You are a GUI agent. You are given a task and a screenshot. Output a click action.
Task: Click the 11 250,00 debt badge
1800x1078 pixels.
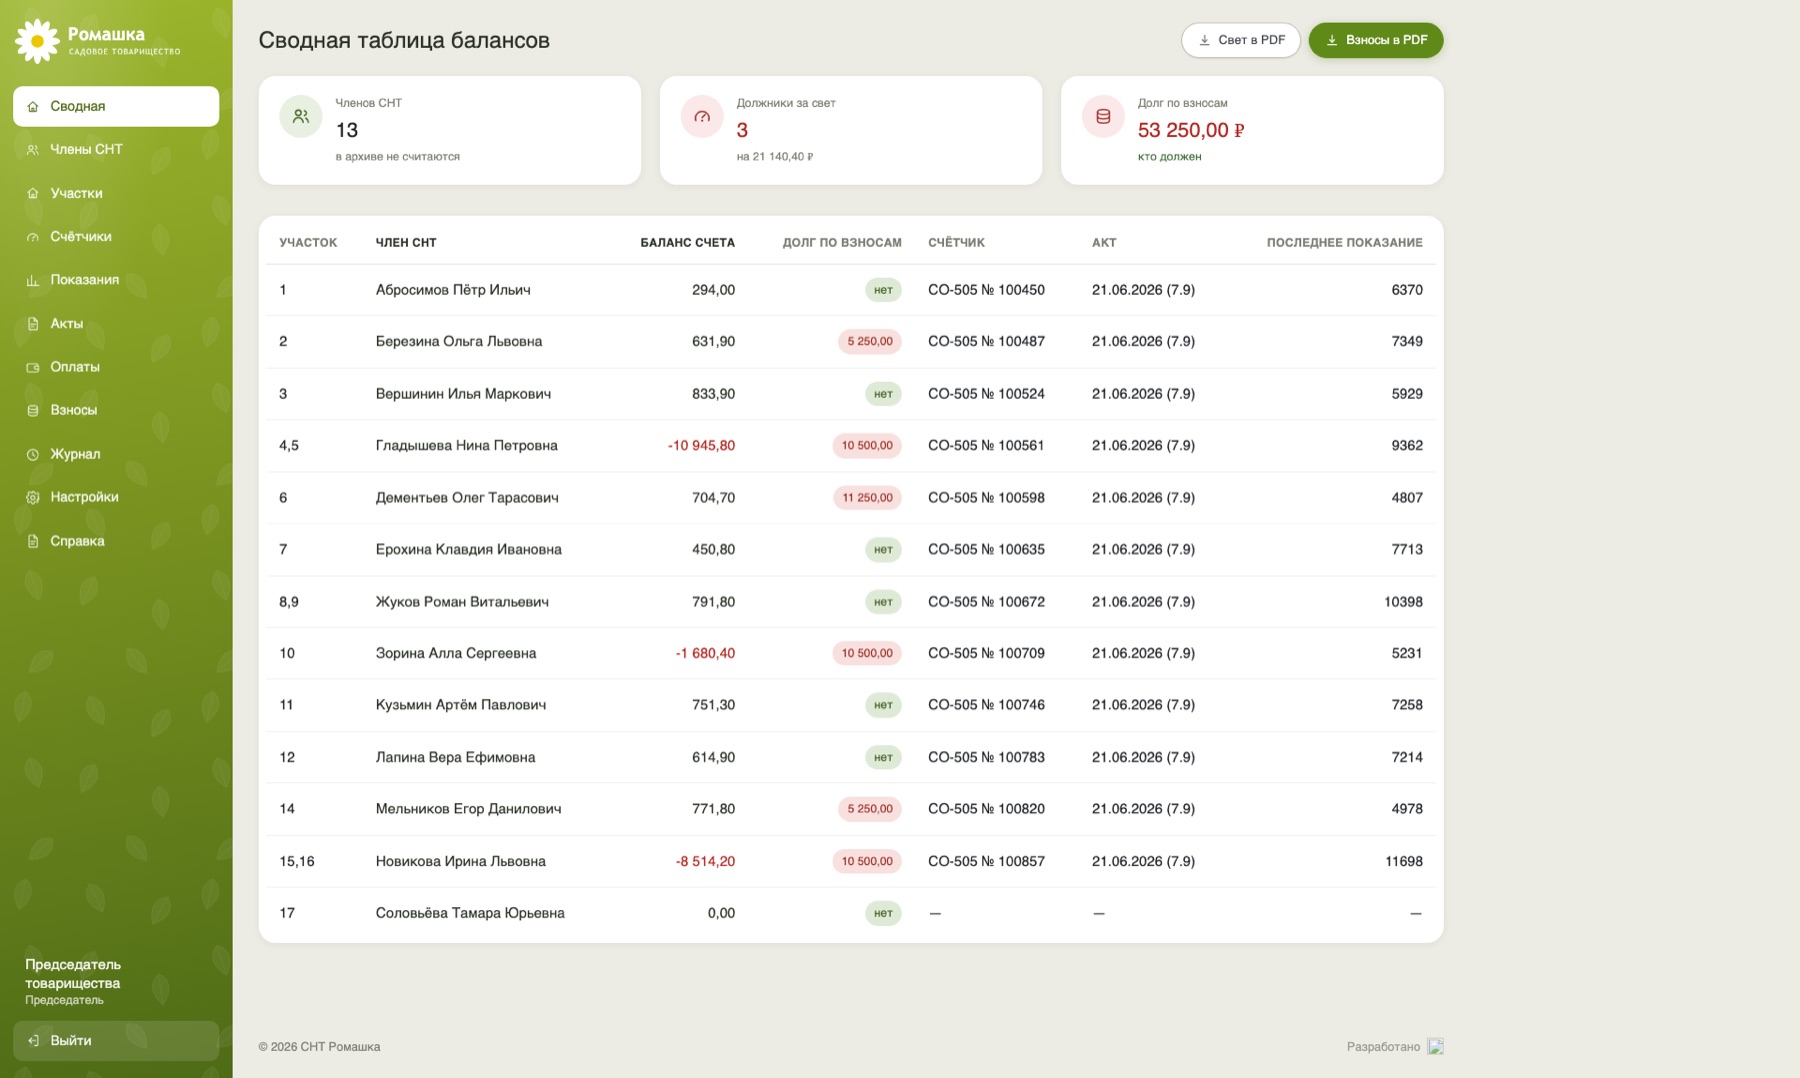(x=867, y=498)
